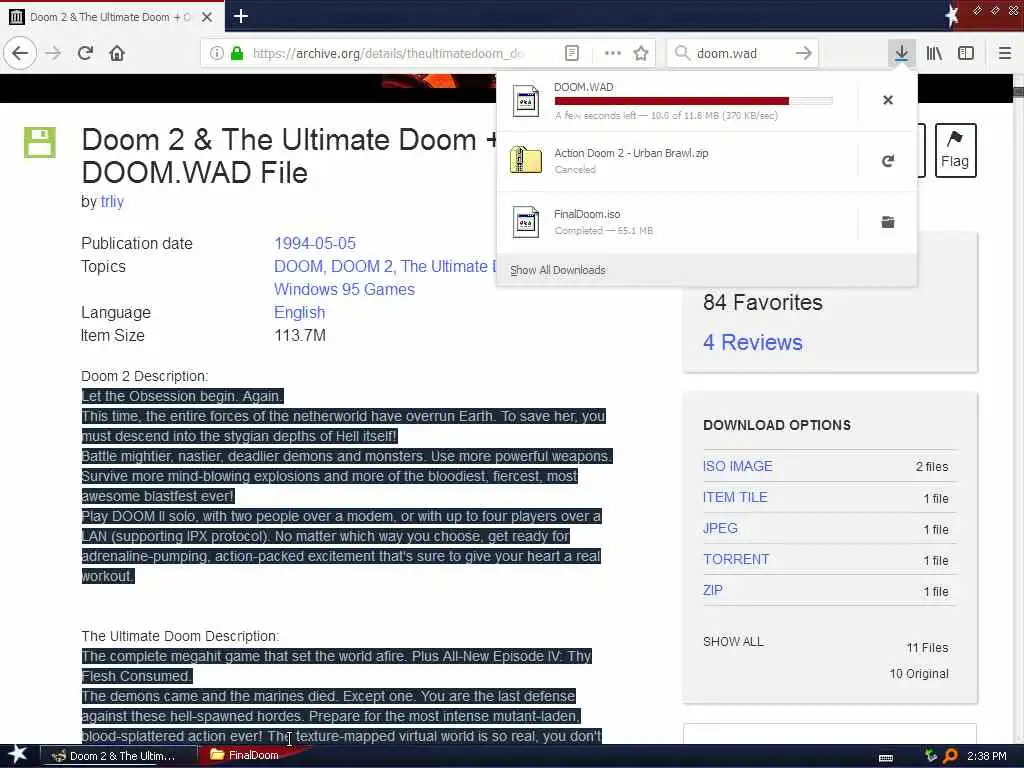The height and width of the screenshot is (768, 1024).
Task: Select ZIP download option
Action: (x=712, y=590)
